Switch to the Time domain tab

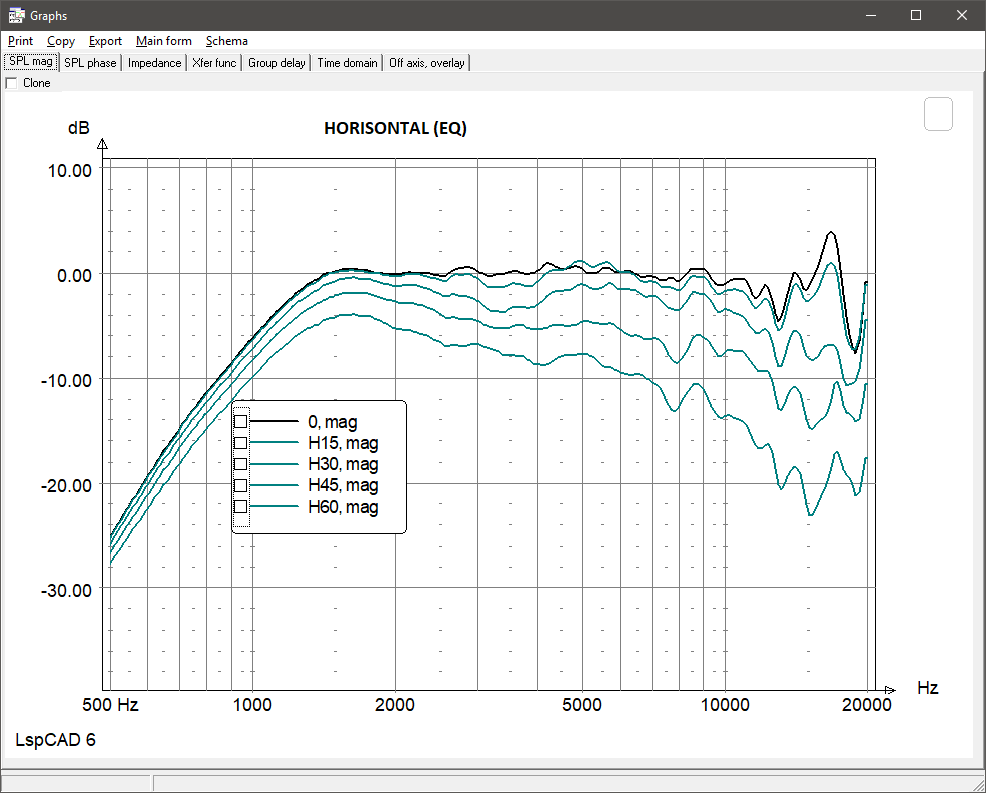pos(346,62)
